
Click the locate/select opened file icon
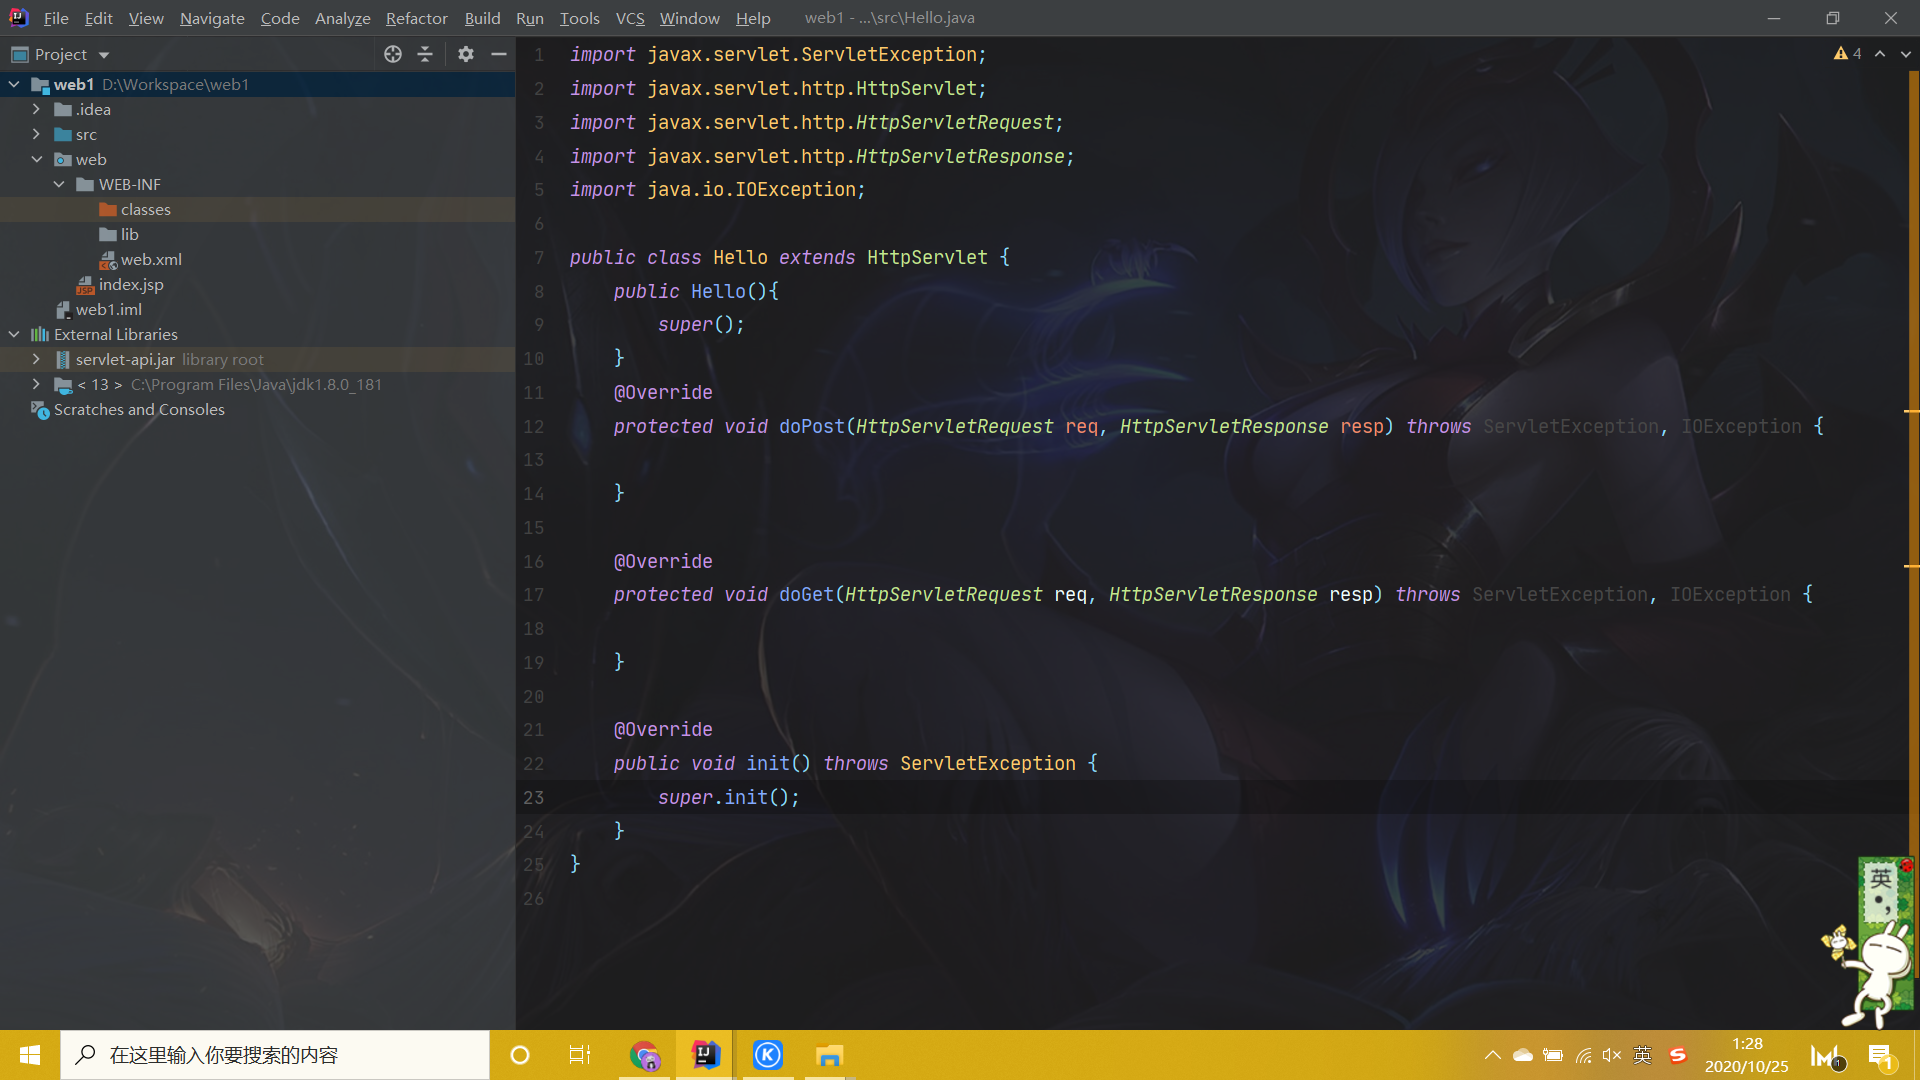point(393,54)
